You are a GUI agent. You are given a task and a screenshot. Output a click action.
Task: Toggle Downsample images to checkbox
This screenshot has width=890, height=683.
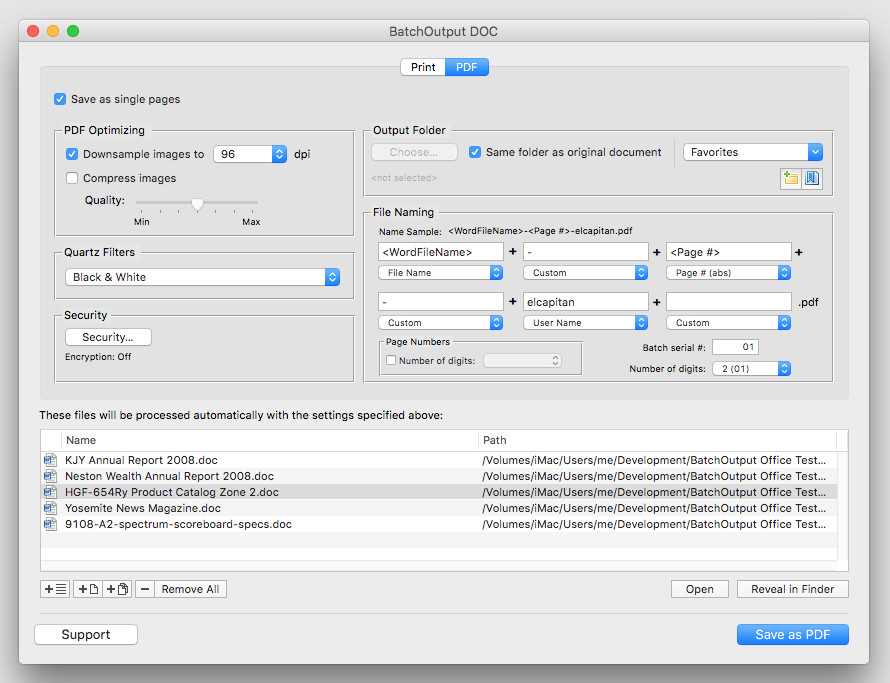(x=72, y=154)
